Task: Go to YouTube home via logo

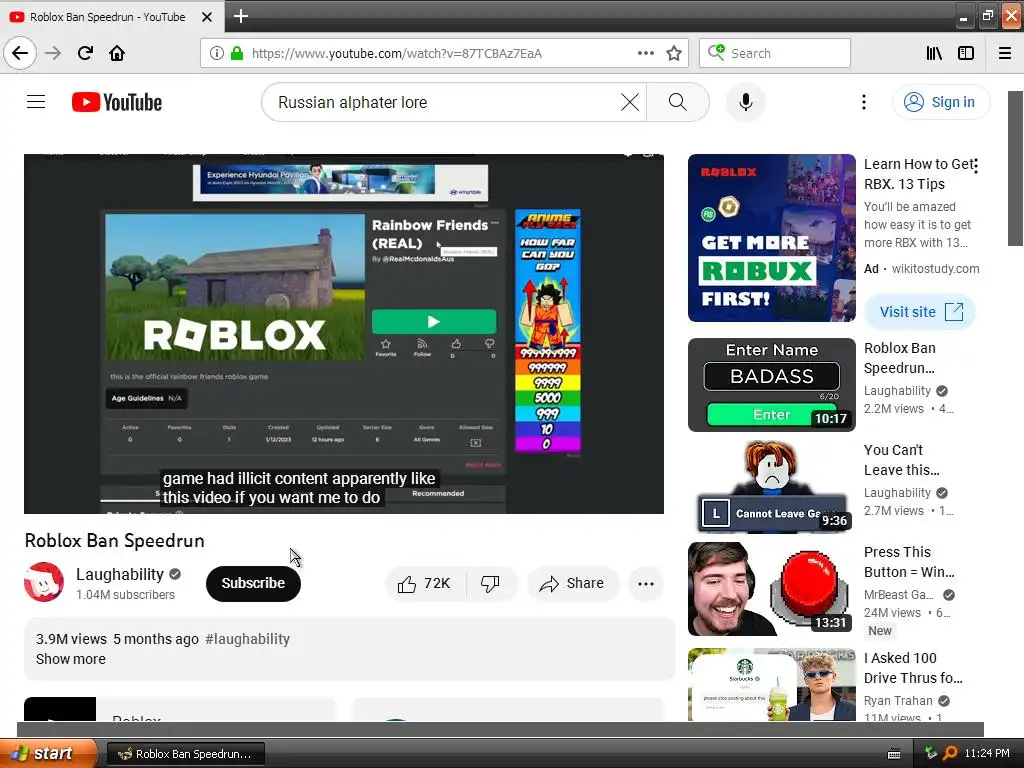Action: 117,102
